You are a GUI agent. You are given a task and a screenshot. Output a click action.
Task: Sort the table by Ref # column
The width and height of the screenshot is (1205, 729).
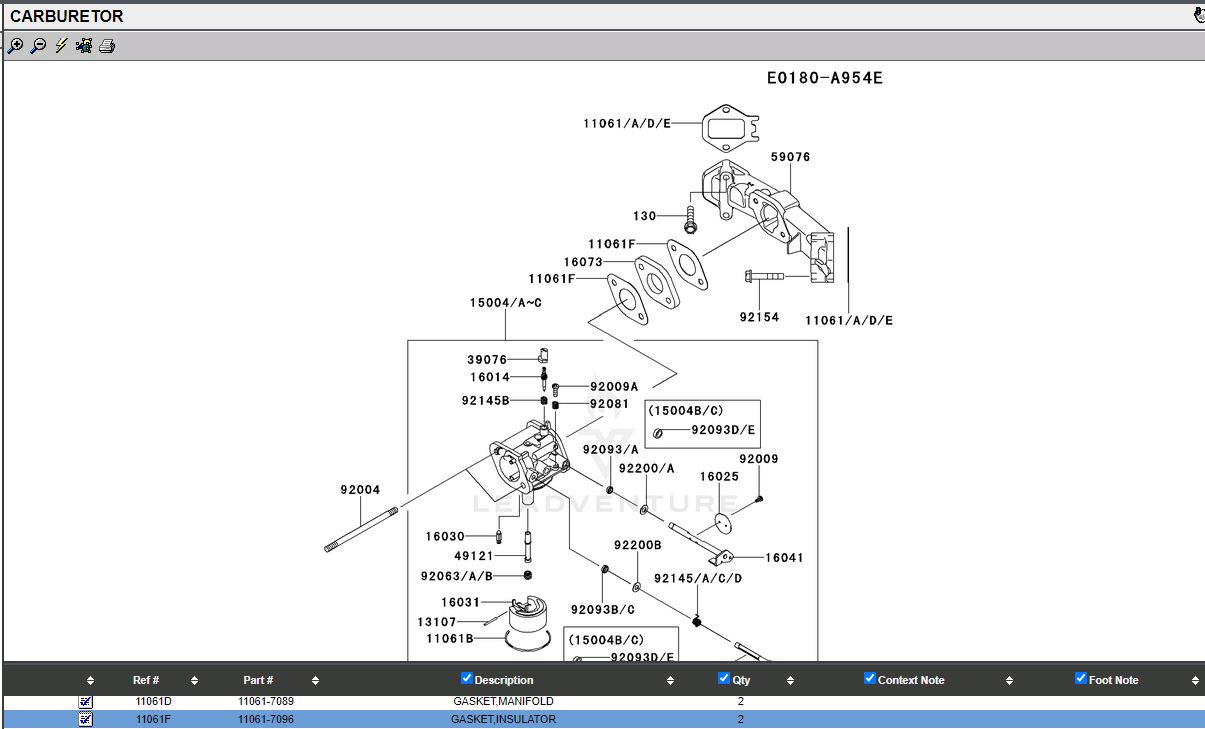[146, 680]
